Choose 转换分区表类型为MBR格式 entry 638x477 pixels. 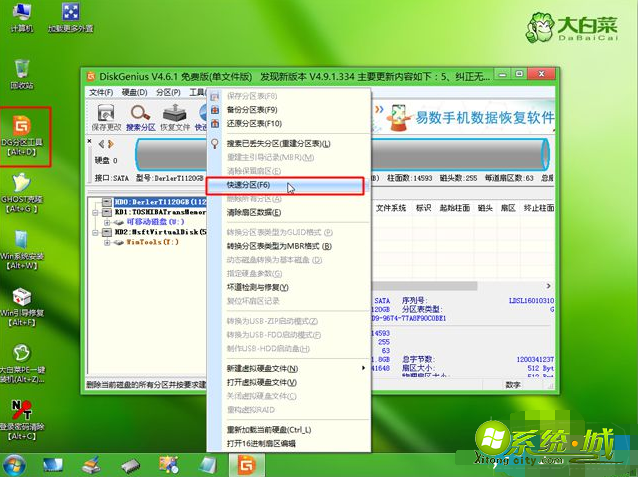click(289, 246)
